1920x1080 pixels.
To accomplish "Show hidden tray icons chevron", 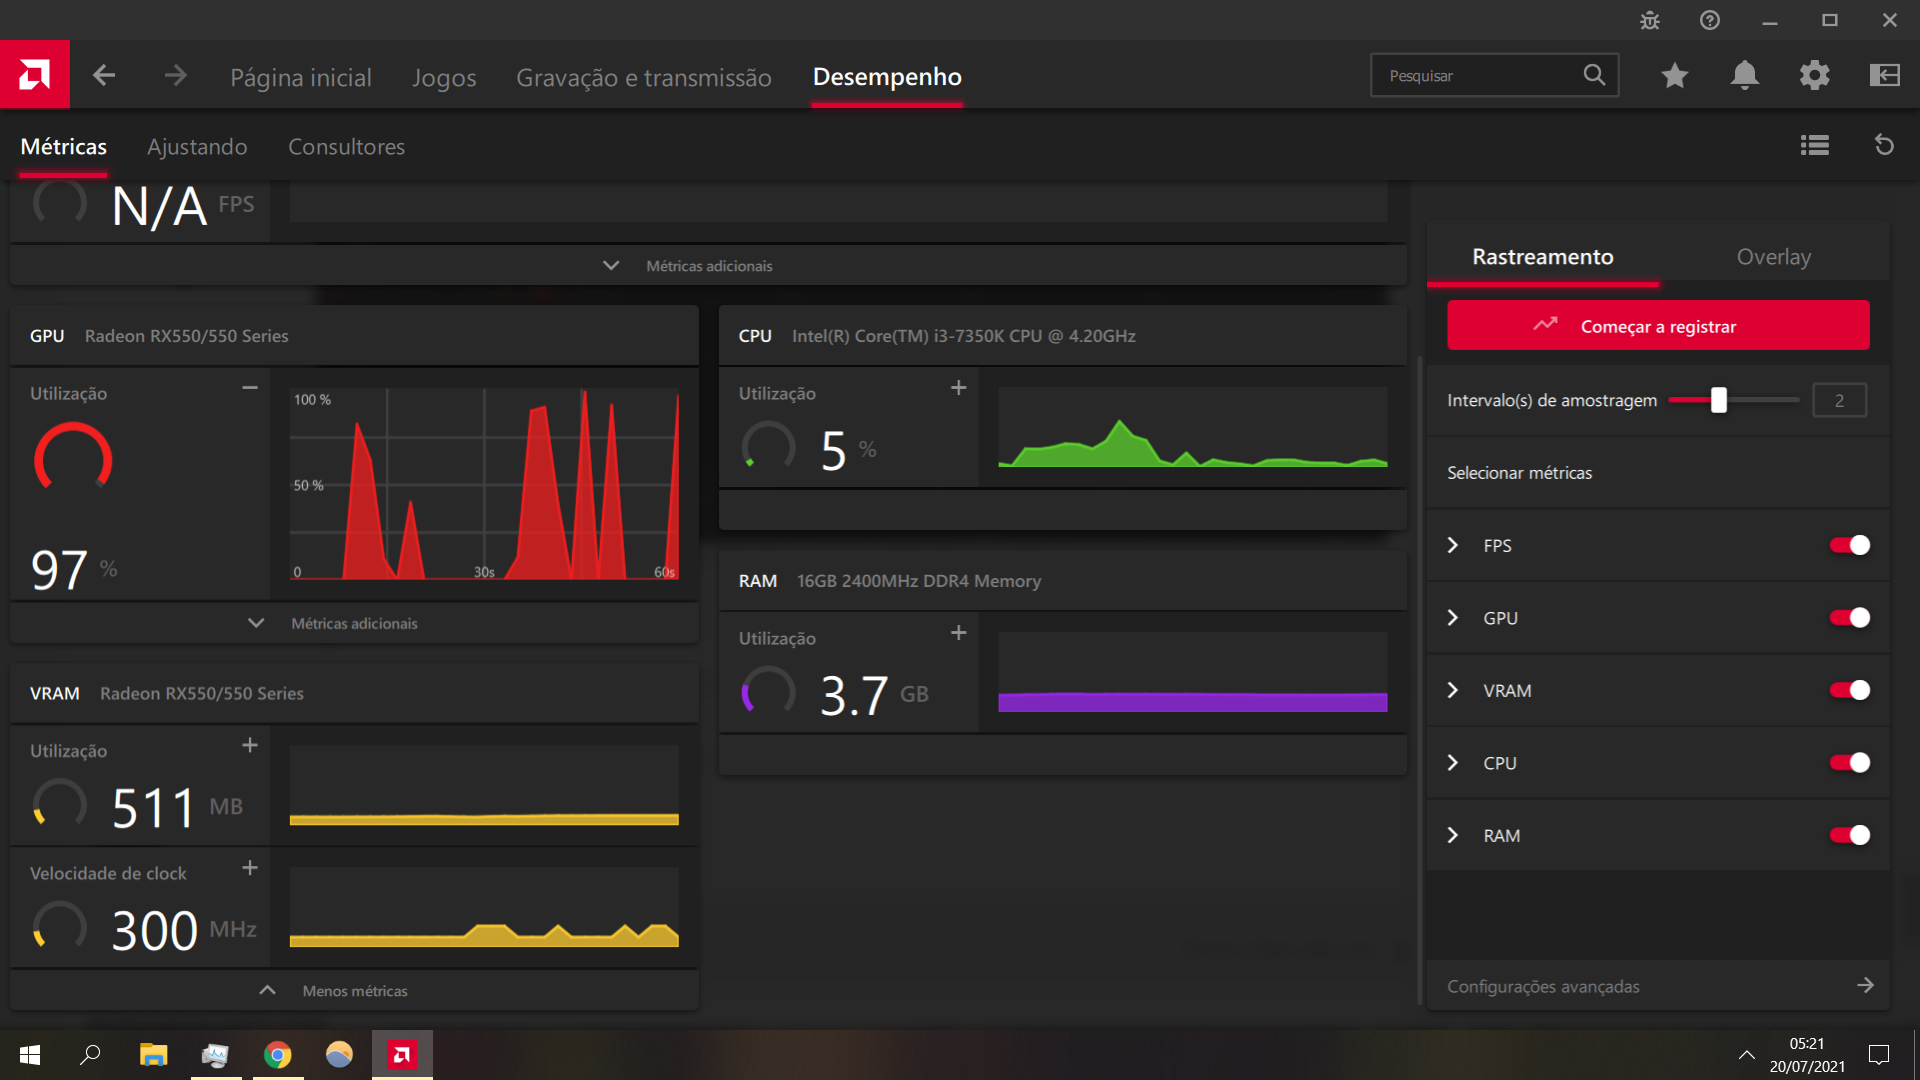I will click(x=1746, y=1055).
